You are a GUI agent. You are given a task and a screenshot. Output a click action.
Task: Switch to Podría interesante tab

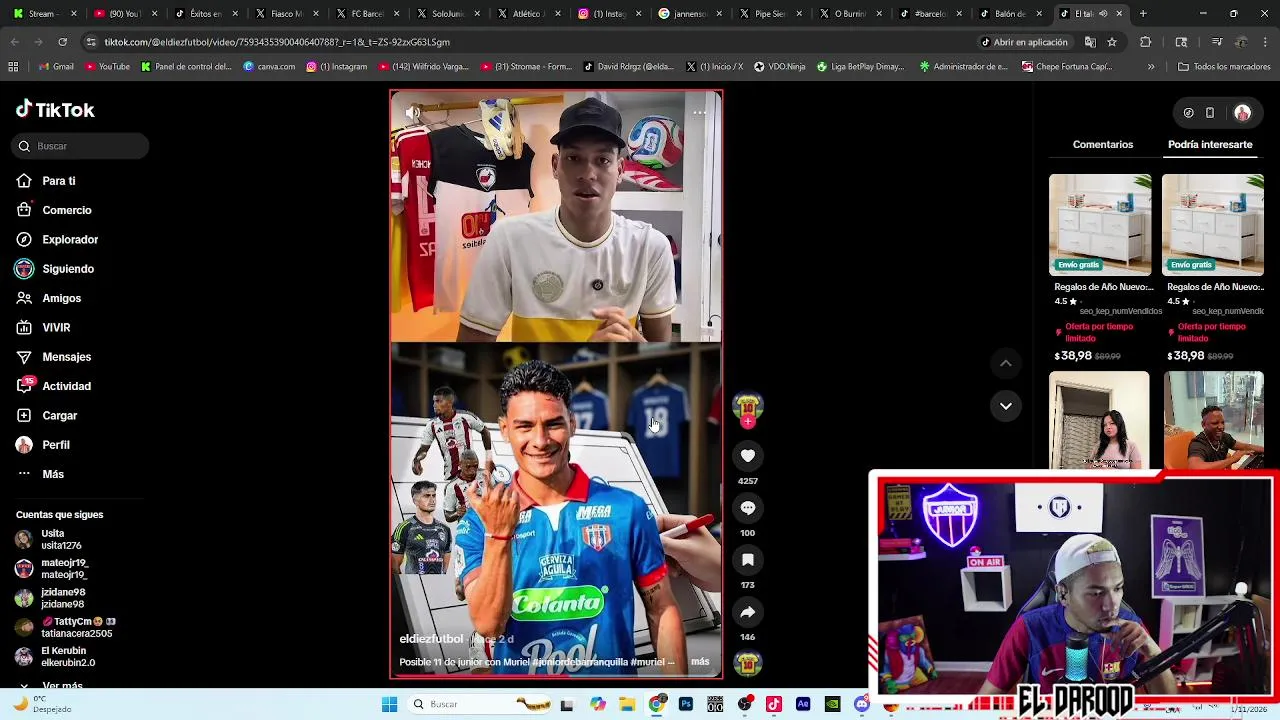pos(1210,145)
